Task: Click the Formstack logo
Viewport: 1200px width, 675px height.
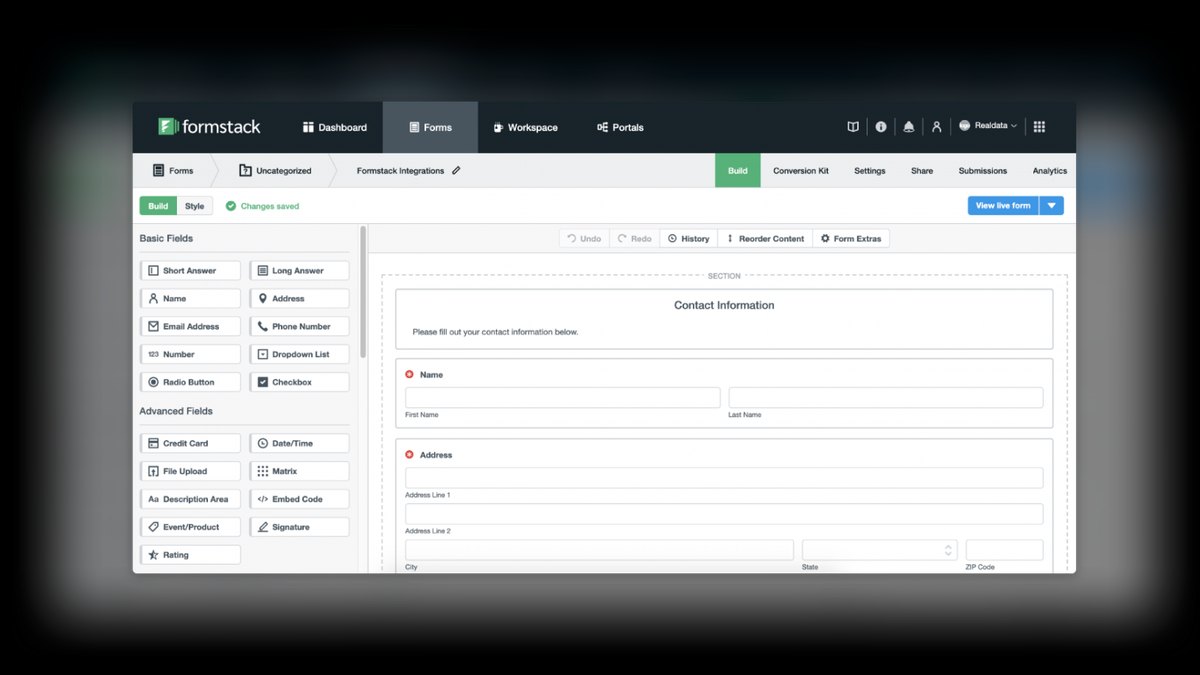Action: pyautogui.click(x=209, y=127)
